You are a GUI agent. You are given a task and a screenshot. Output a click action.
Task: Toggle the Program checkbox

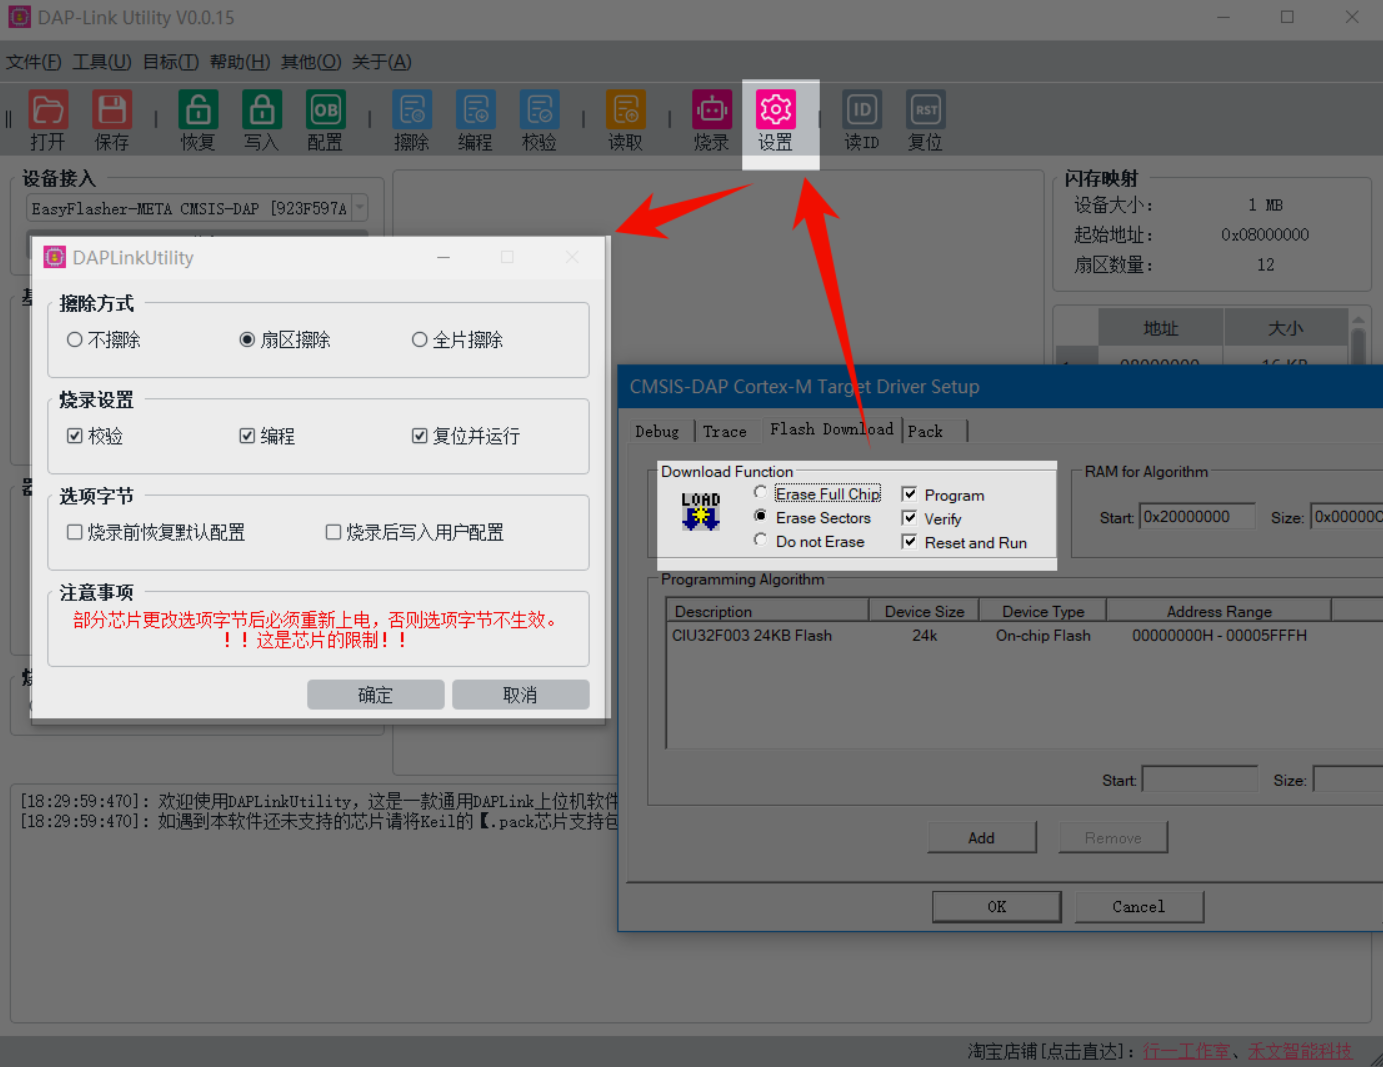click(909, 494)
